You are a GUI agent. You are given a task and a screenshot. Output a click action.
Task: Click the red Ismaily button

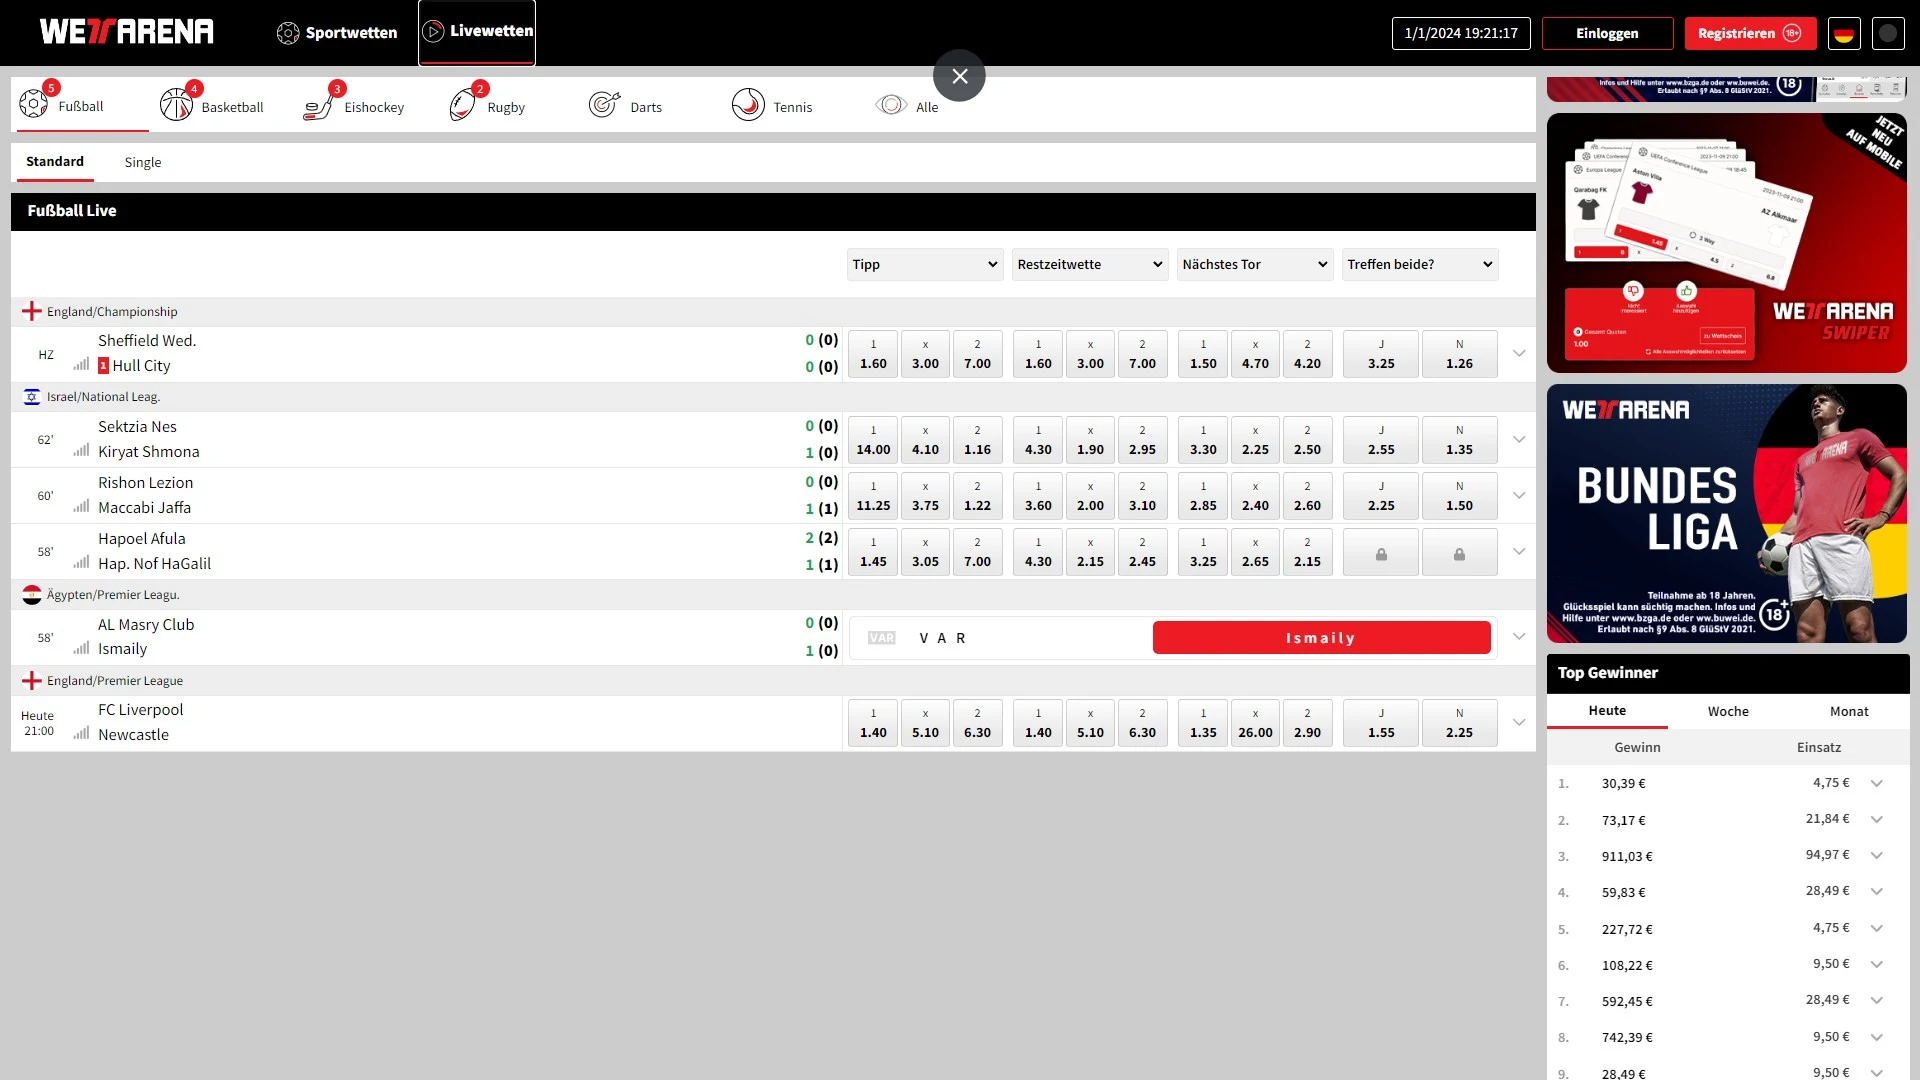(x=1321, y=638)
